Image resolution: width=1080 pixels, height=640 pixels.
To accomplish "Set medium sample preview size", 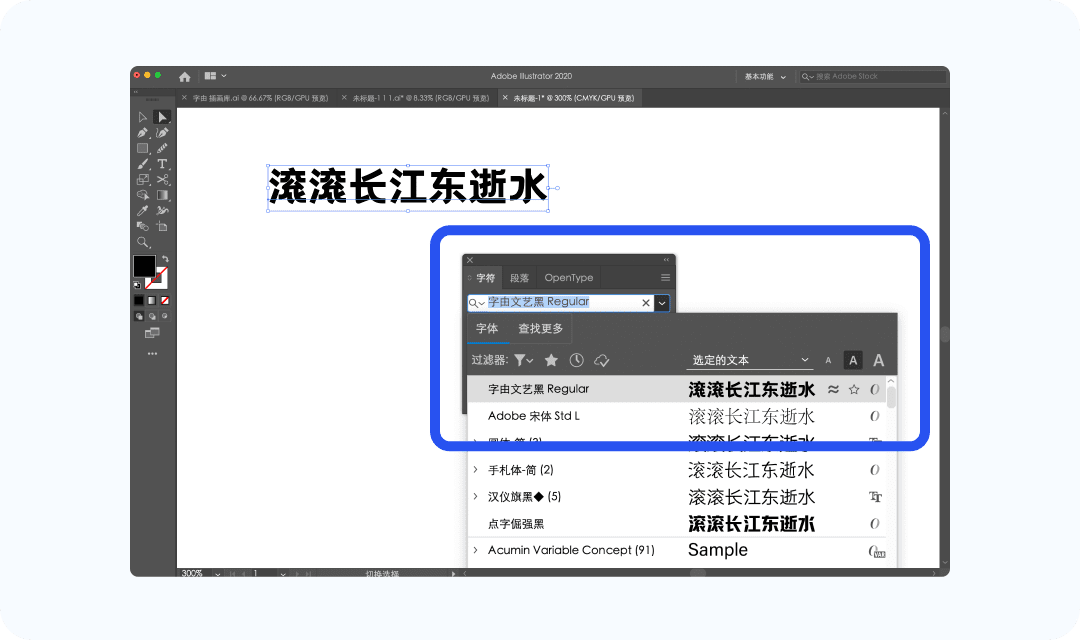I will (x=853, y=360).
